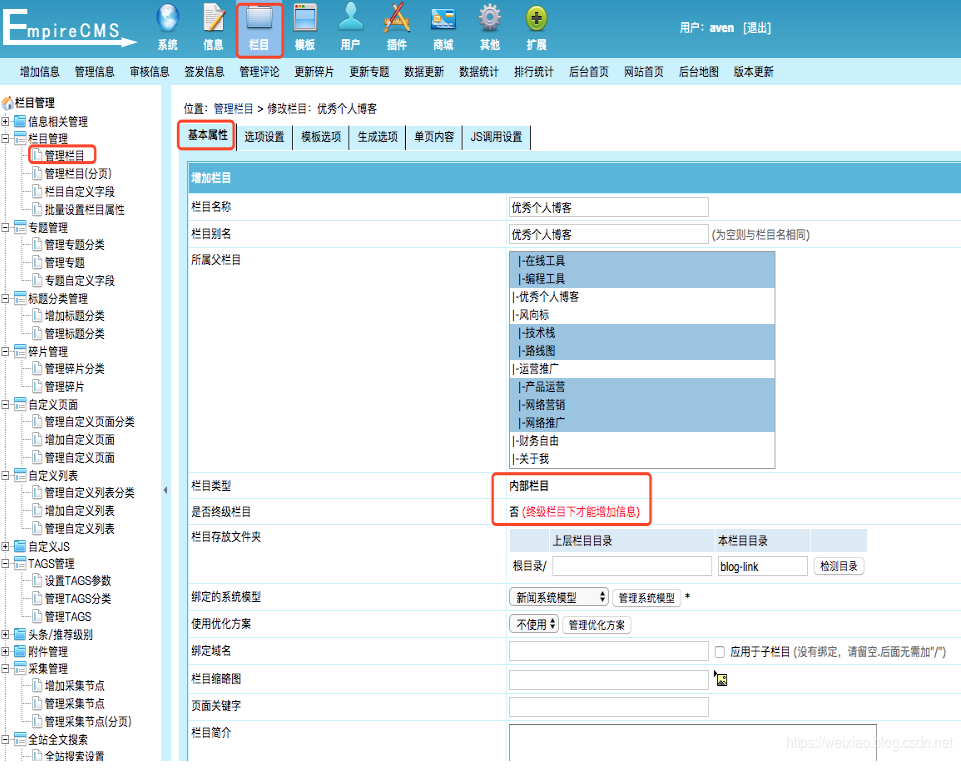This screenshot has height=771, width=961.
Task: Click the 检测目录 button
Action: tap(839, 566)
